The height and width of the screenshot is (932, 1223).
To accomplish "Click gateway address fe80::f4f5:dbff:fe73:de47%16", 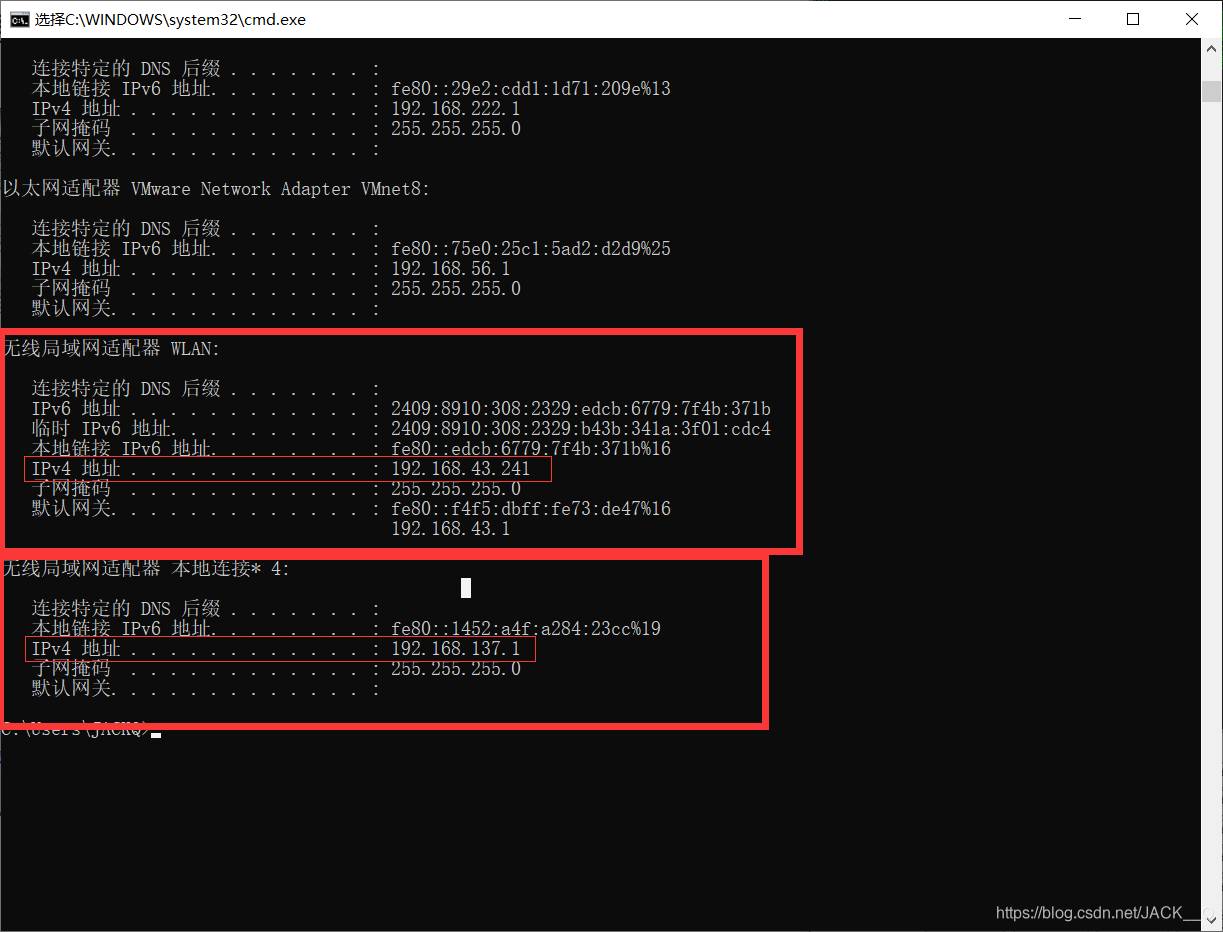I will click(531, 509).
